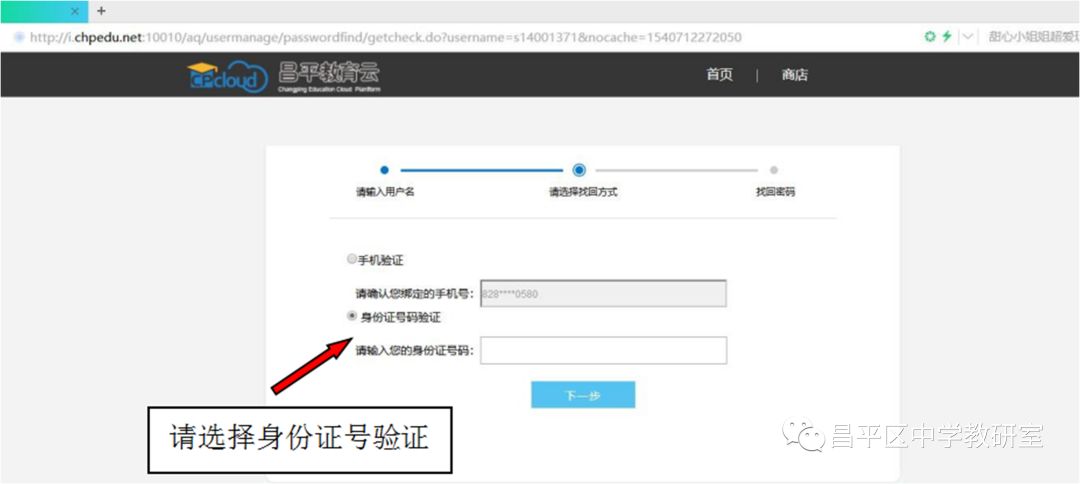Click the chpedu.net URL in the address bar
Viewport: 1080px width, 484px height.
click(386, 37)
